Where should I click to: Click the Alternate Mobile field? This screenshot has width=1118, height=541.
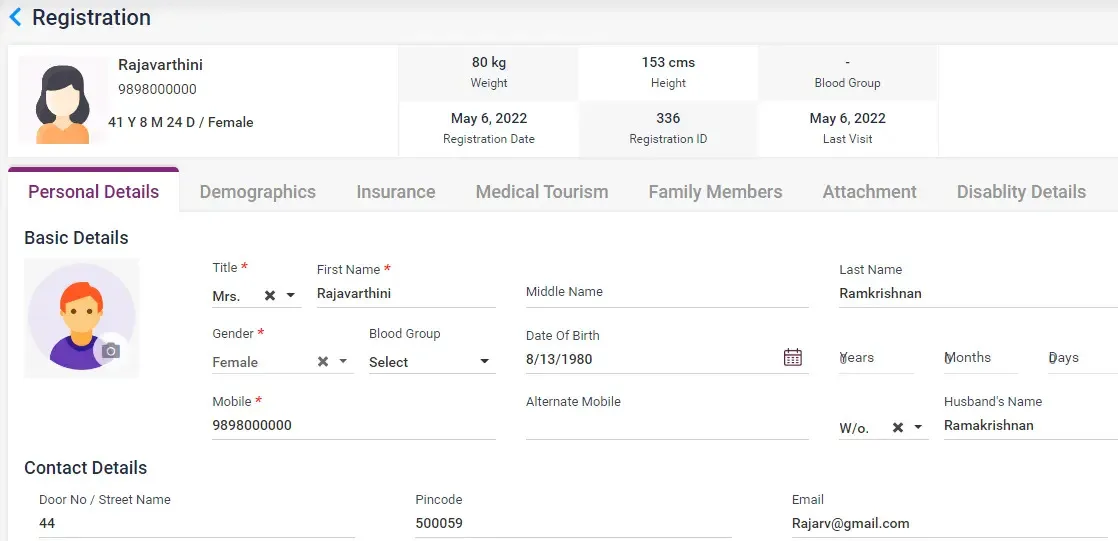coord(666,426)
